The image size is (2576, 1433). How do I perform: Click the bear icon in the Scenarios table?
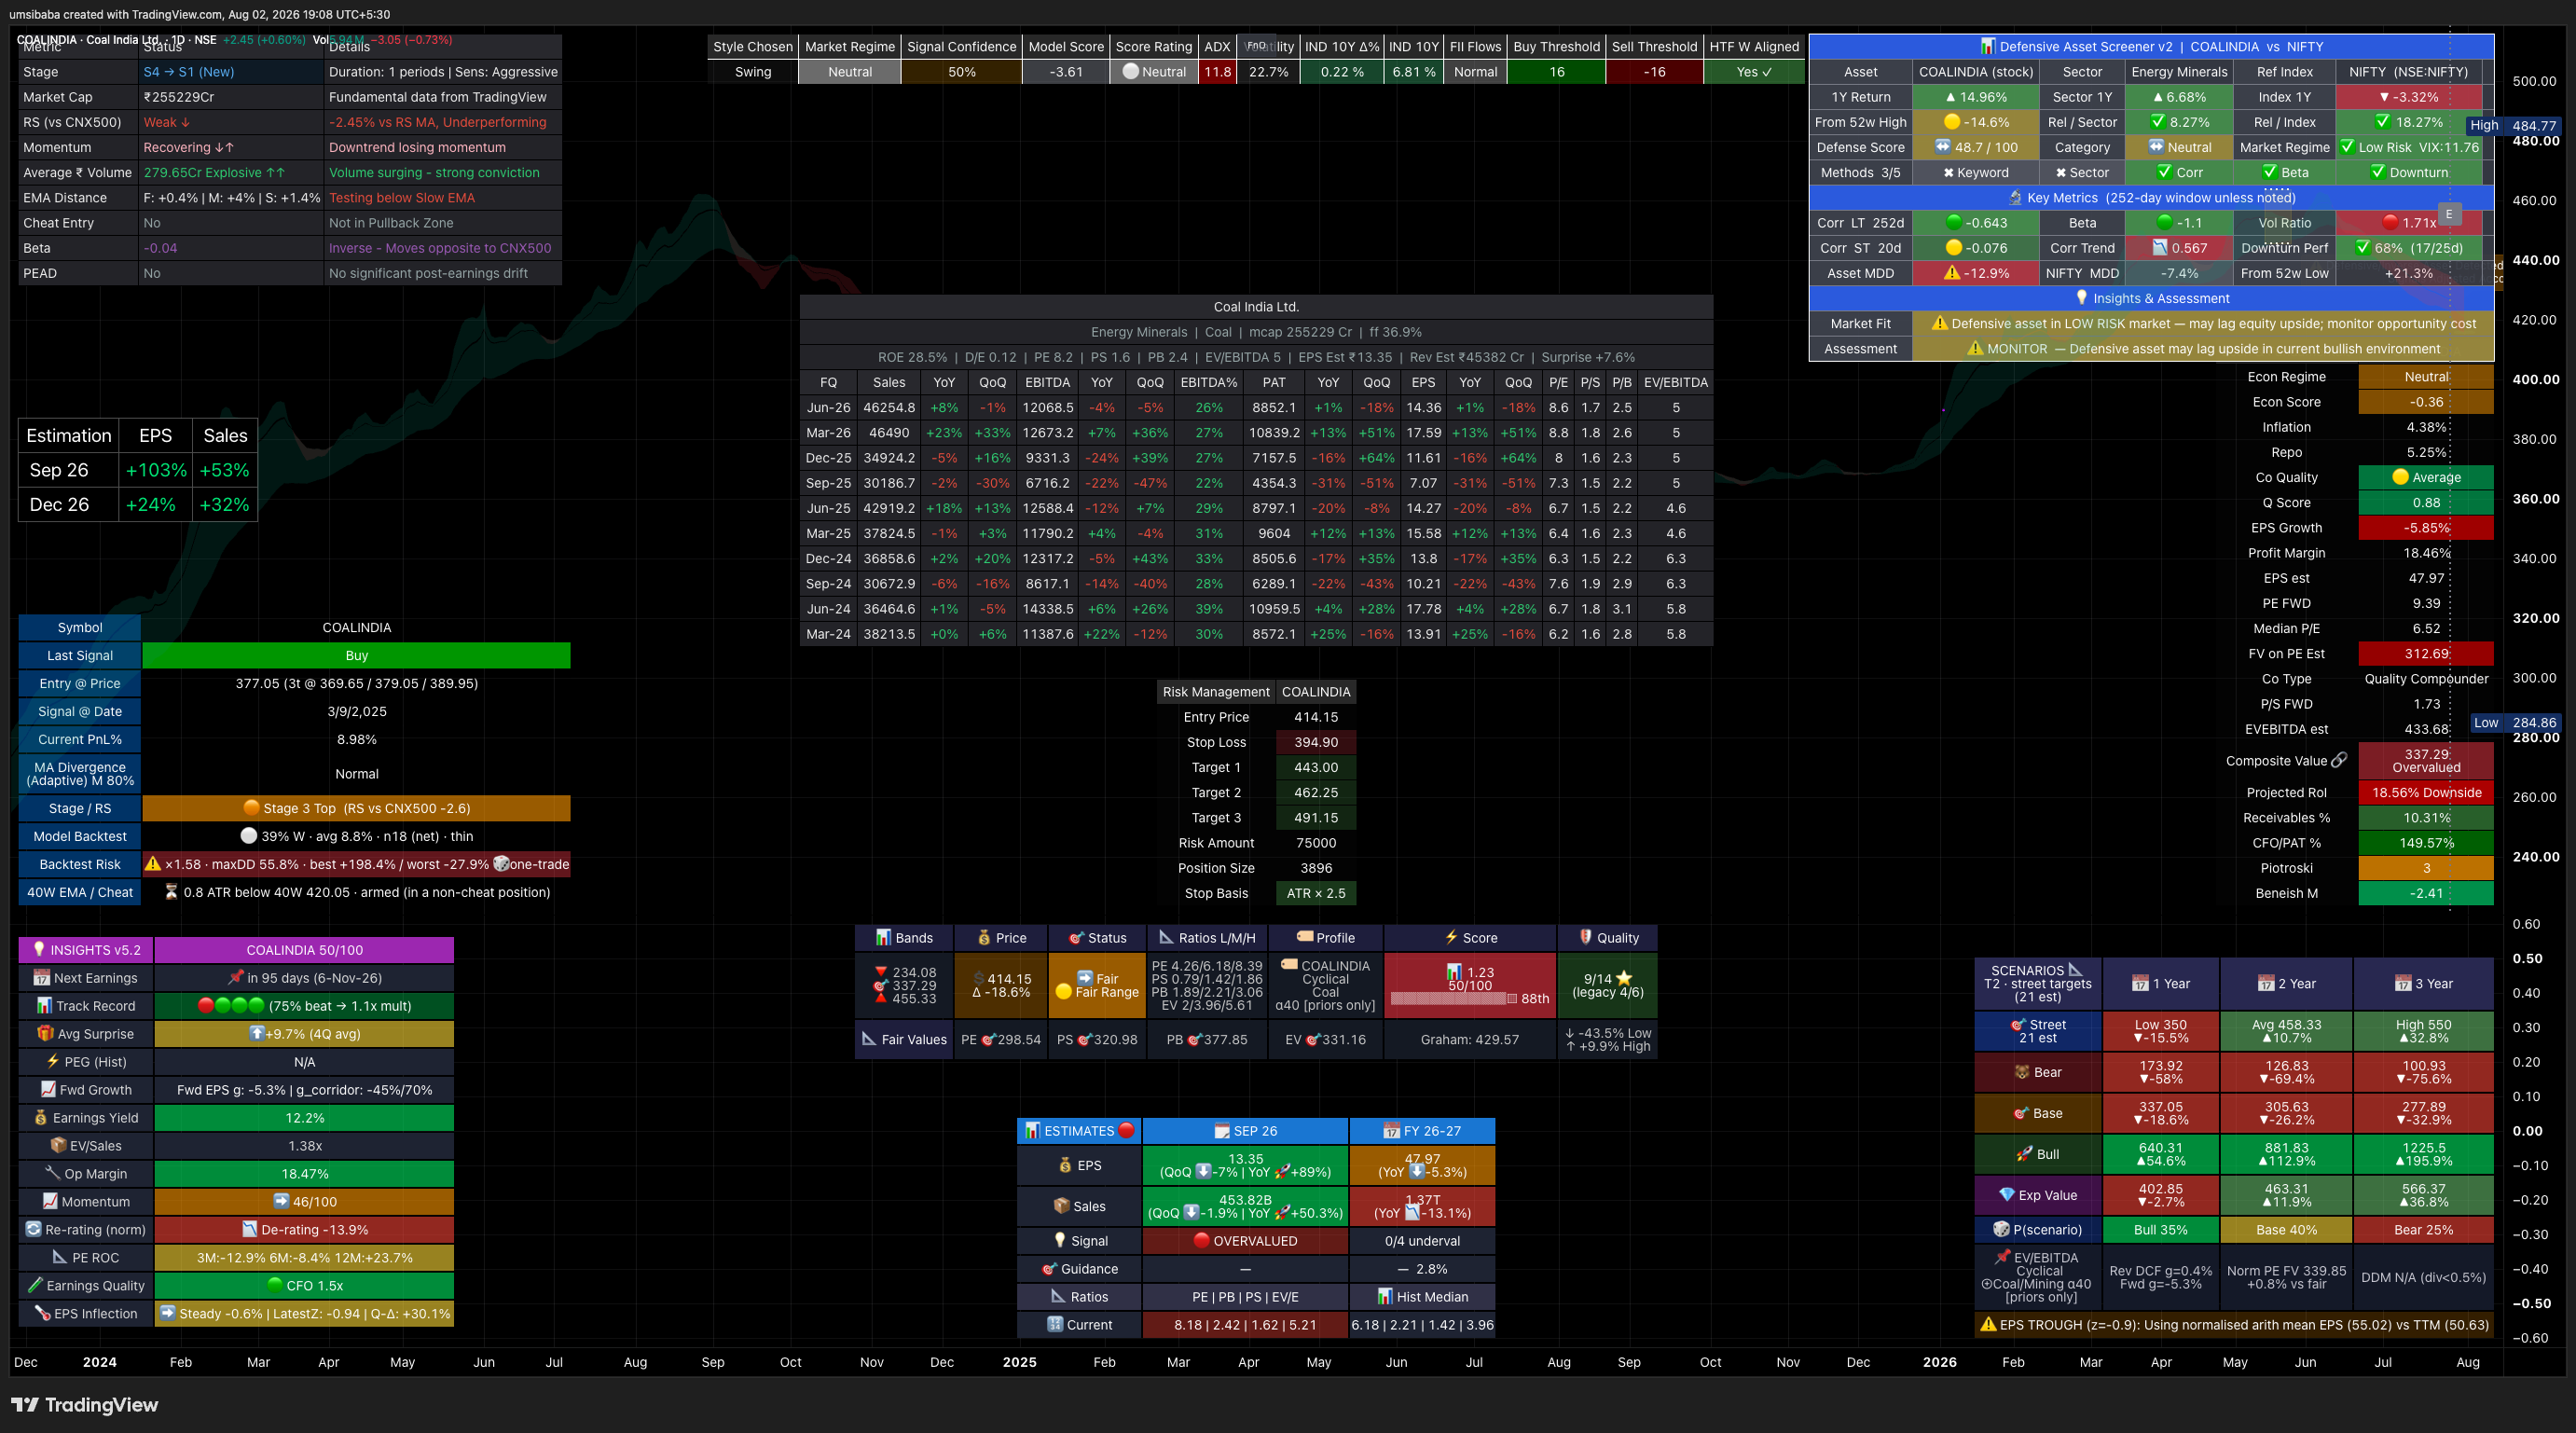coord(2022,1072)
